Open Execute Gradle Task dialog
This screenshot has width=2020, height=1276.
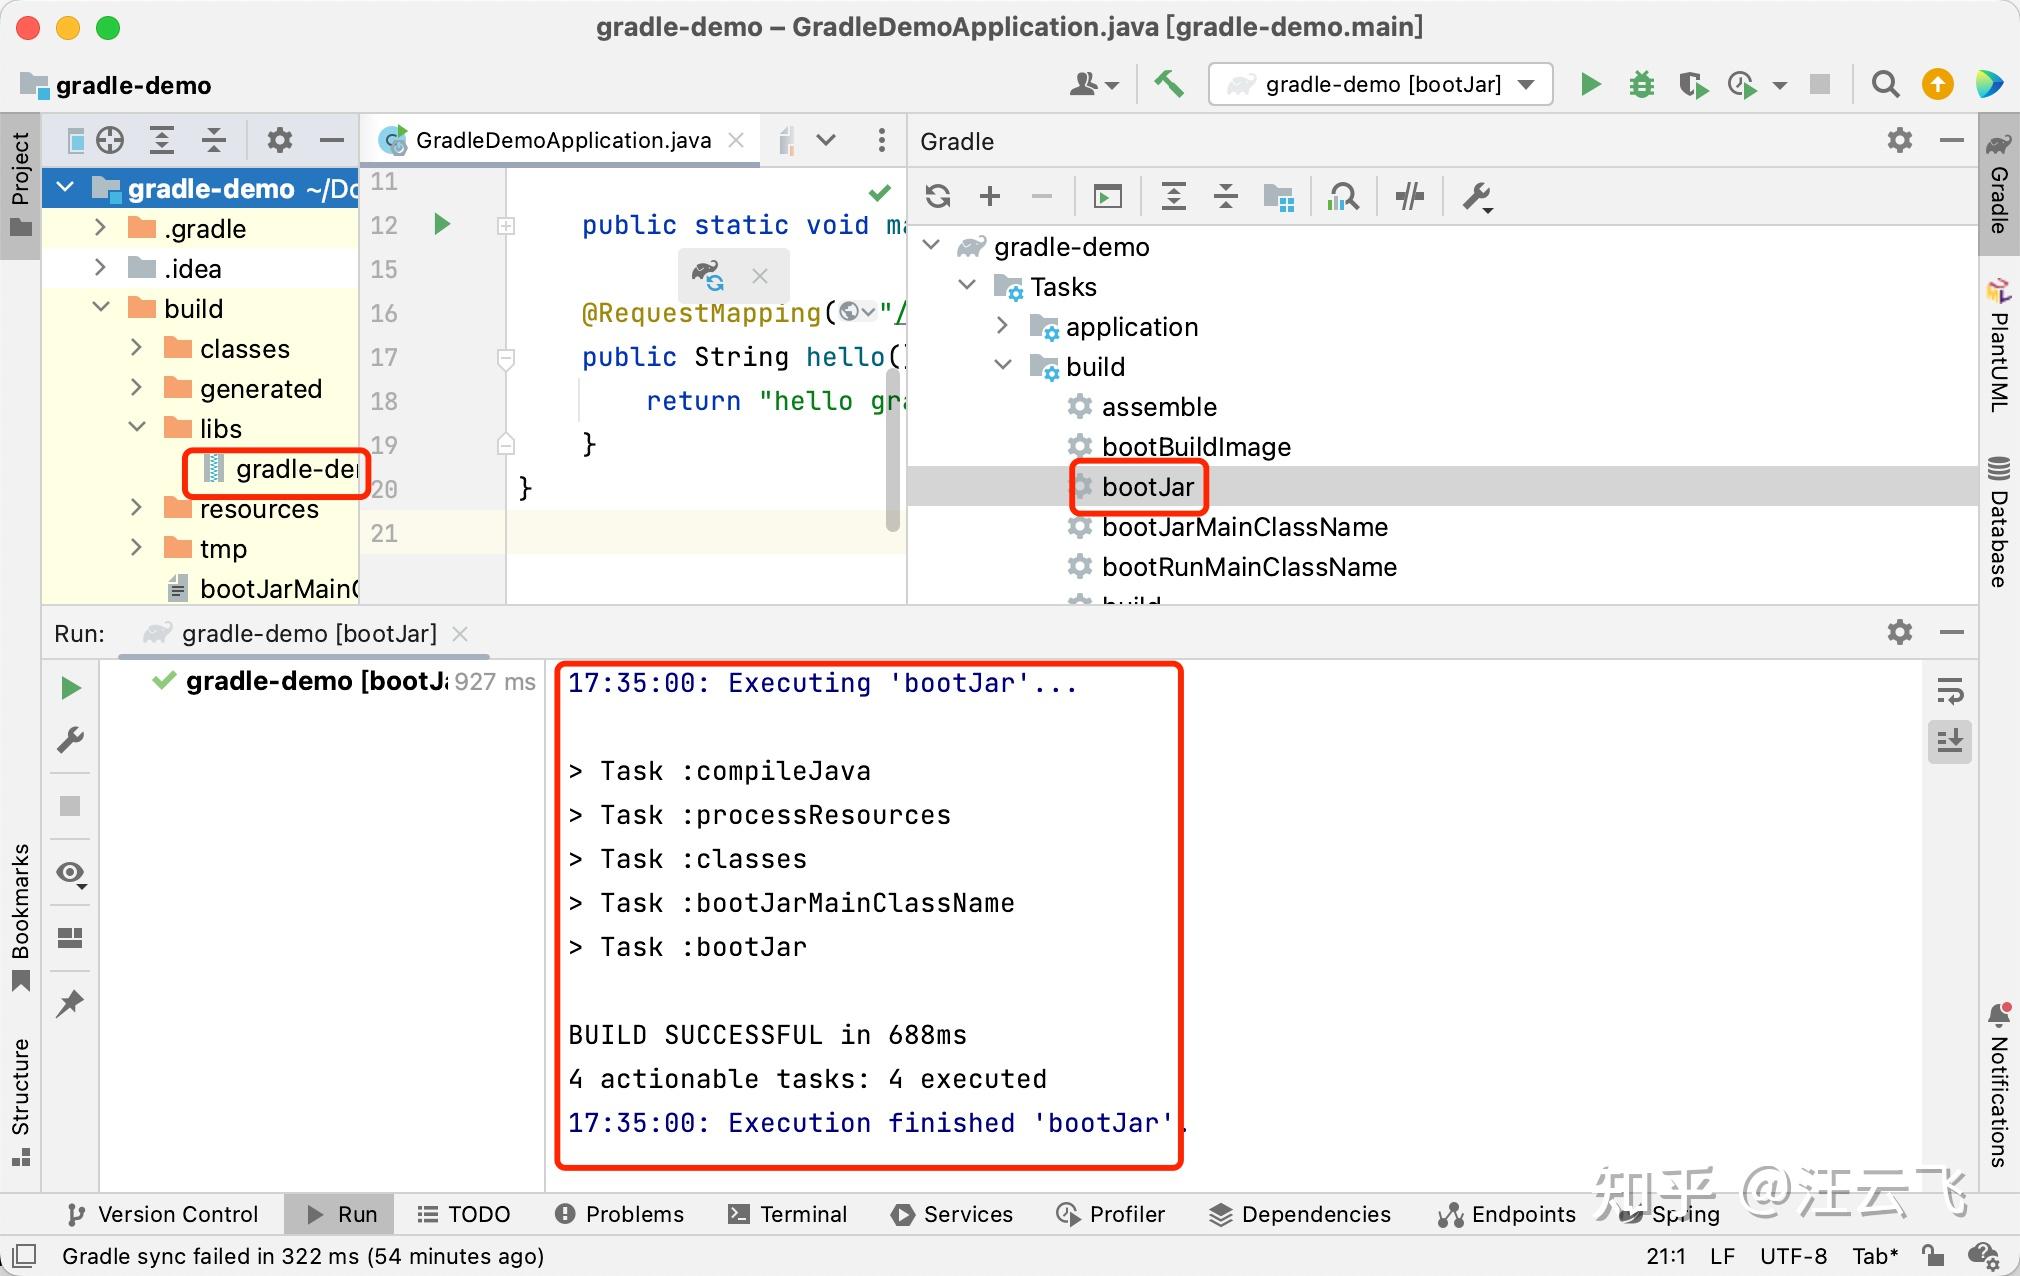pyautogui.click(x=1106, y=196)
